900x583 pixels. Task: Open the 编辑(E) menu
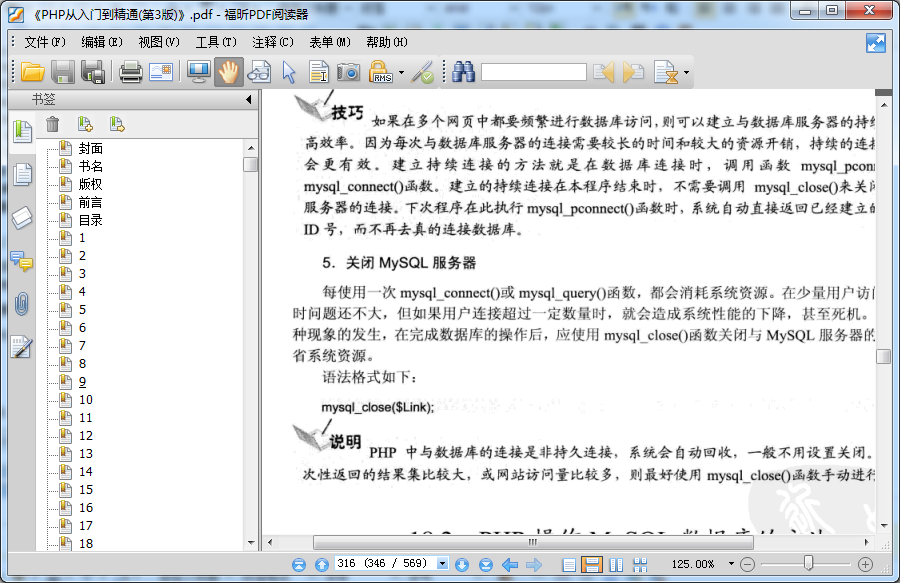pos(102,42)
